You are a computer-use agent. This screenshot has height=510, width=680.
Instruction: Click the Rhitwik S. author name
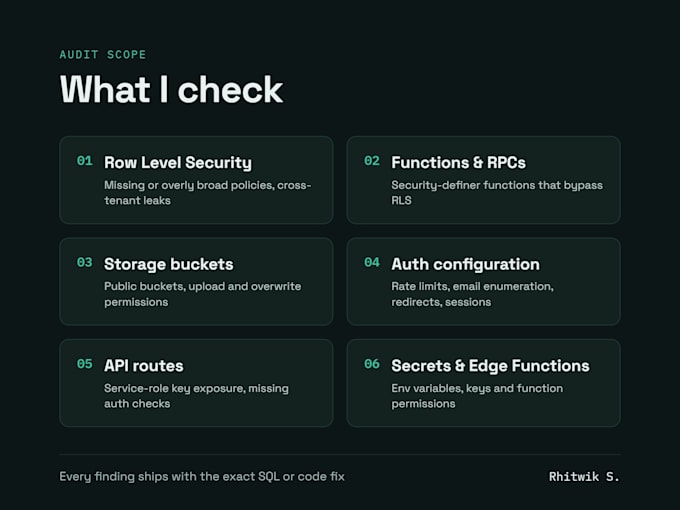pos(584,477)
